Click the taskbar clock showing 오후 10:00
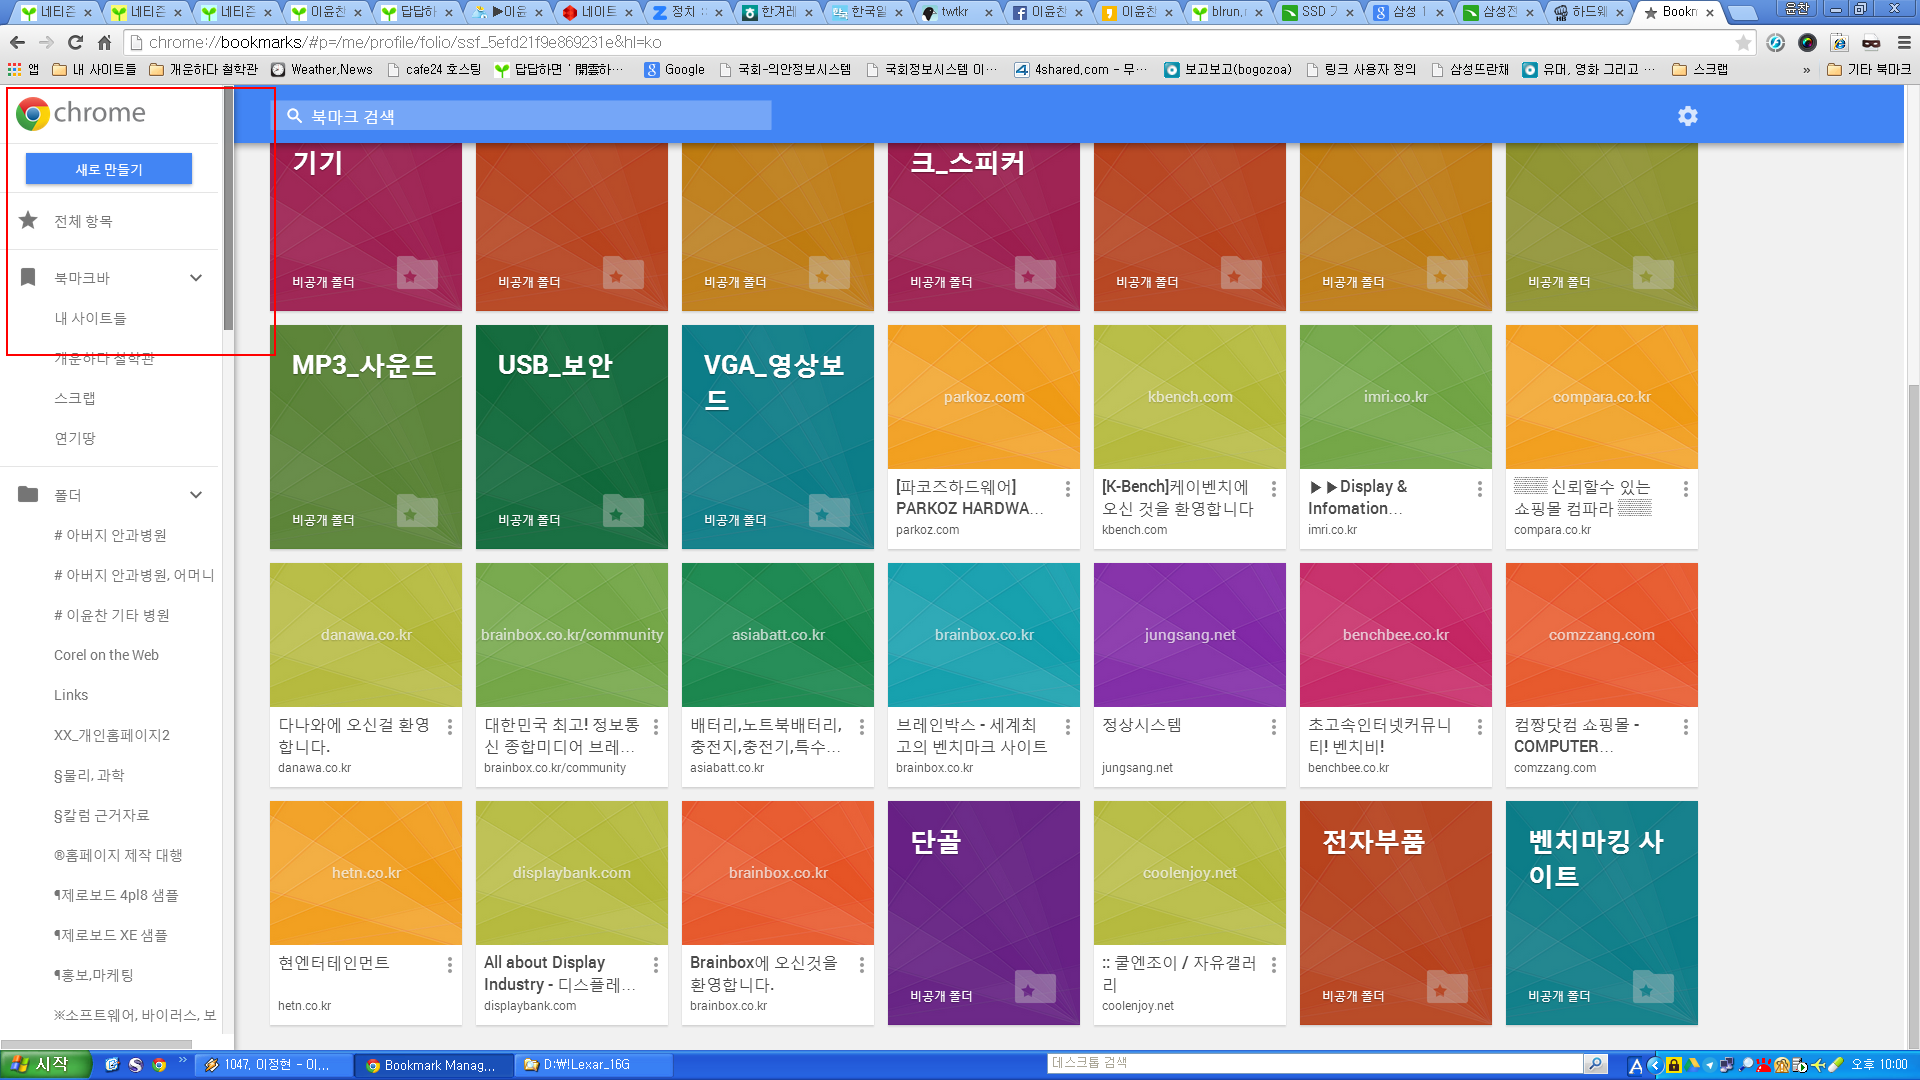This screenshot has height=1080, width=1920. pos(1879,1064)
